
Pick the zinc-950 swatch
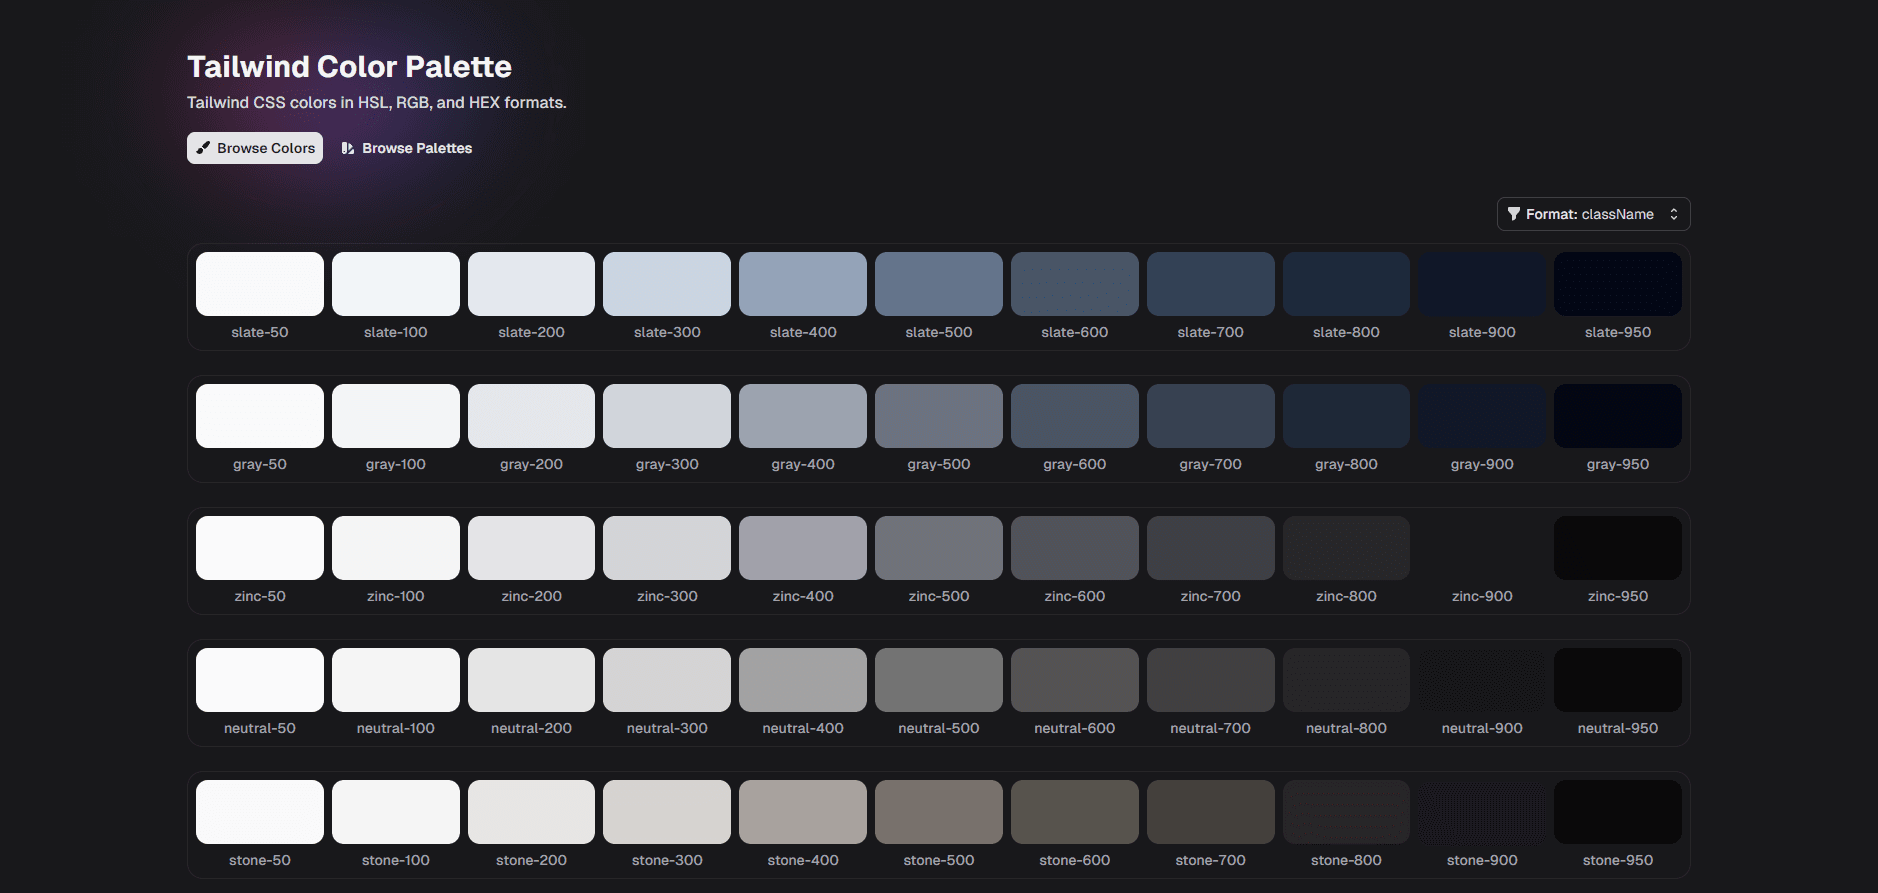[x=1617, y=548]
